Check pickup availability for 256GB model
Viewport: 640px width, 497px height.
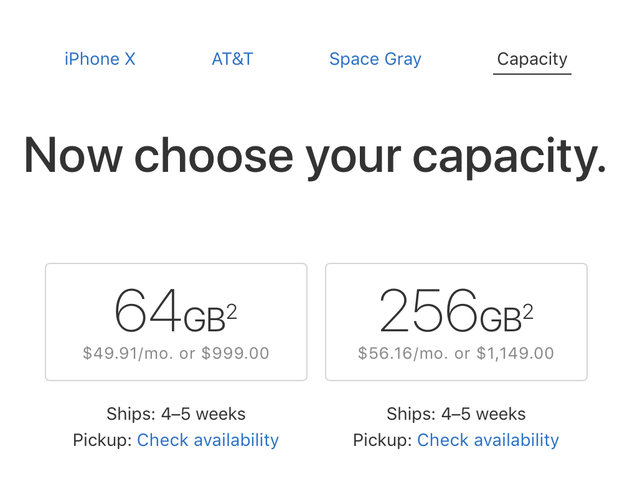[x=488, y=440]
